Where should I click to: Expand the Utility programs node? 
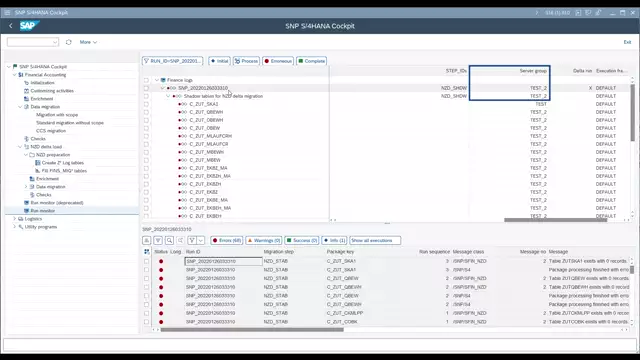tap(15, 227)
